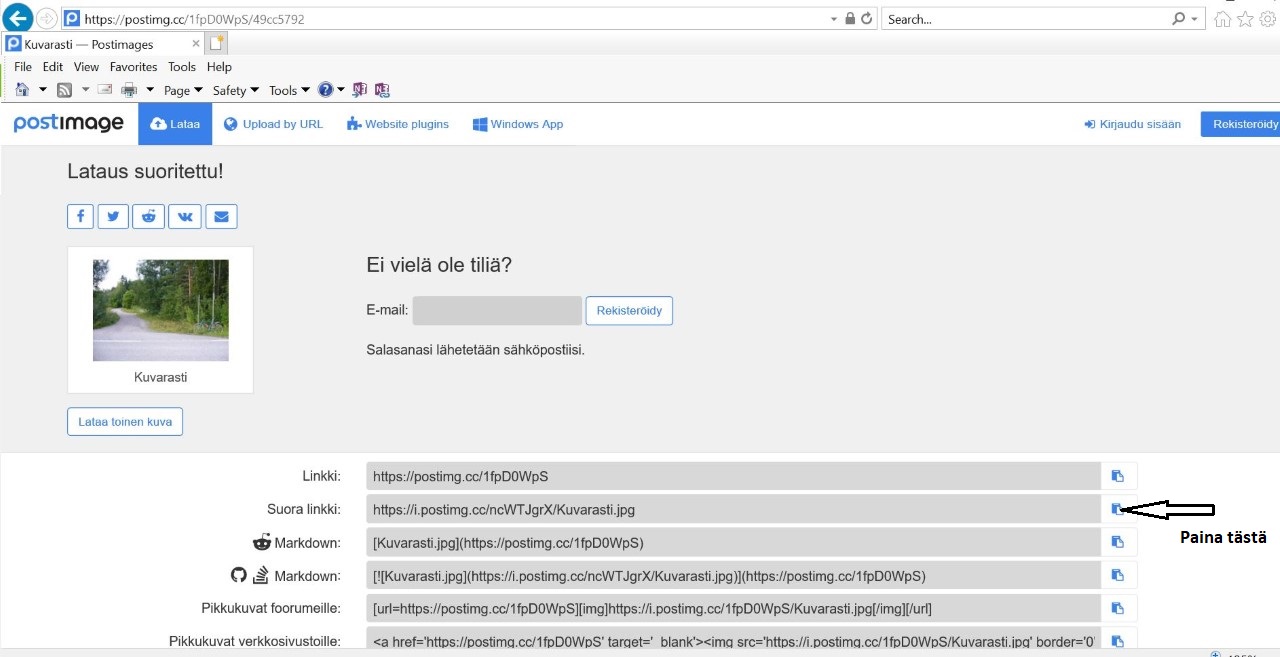This screenshot has width=1280, height=657.
Task: Open Windows App link
Action: click(518, 124)
